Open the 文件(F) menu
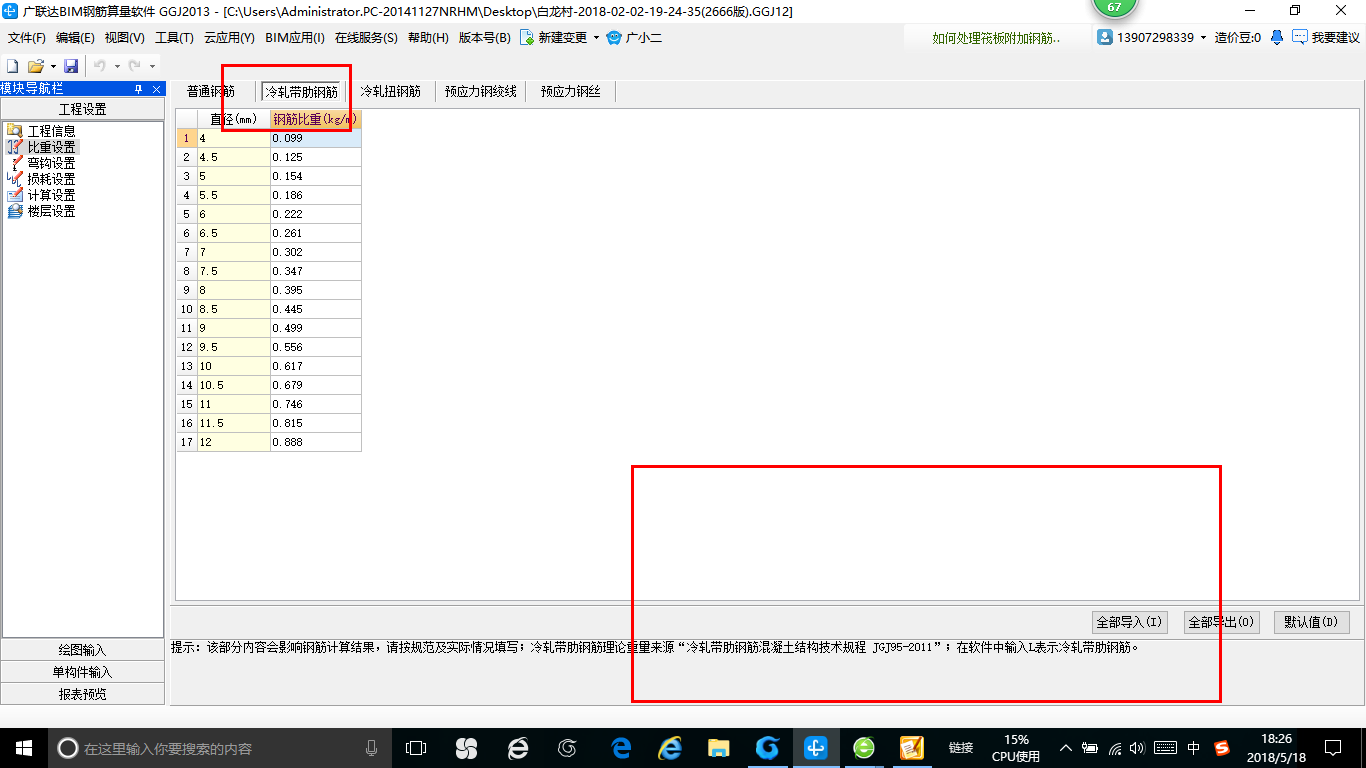1366x768 pixels. click(x=27, y=38)
